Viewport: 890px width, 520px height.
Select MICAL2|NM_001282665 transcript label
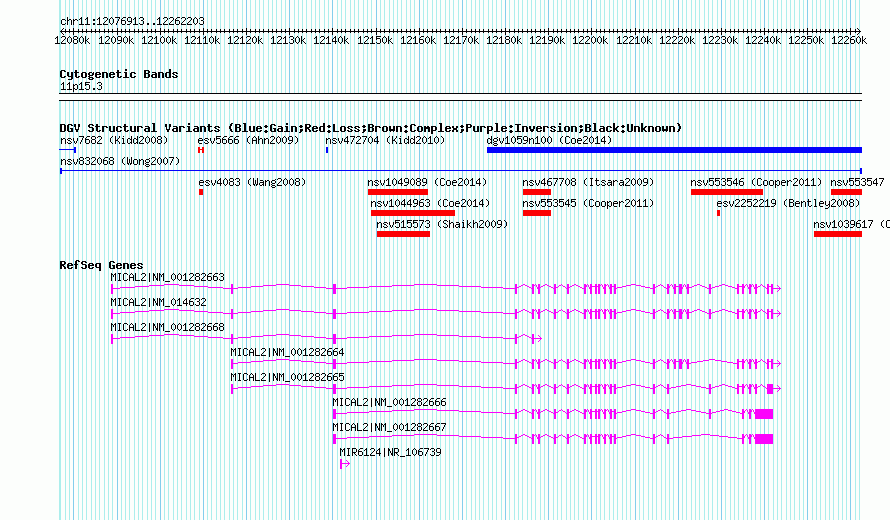click(x=287, y=377)
